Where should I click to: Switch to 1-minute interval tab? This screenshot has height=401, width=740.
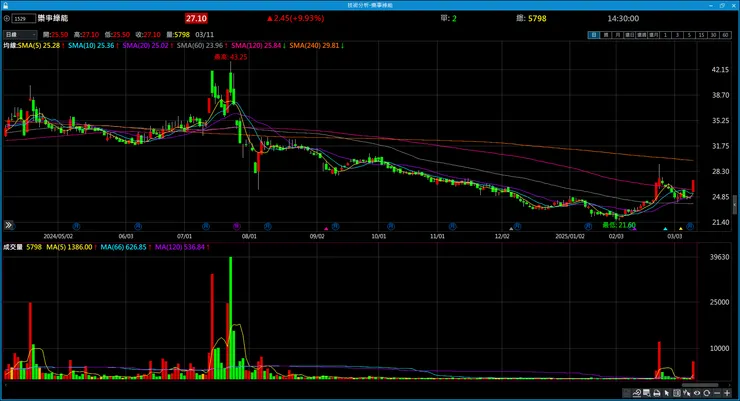point(665,35)
